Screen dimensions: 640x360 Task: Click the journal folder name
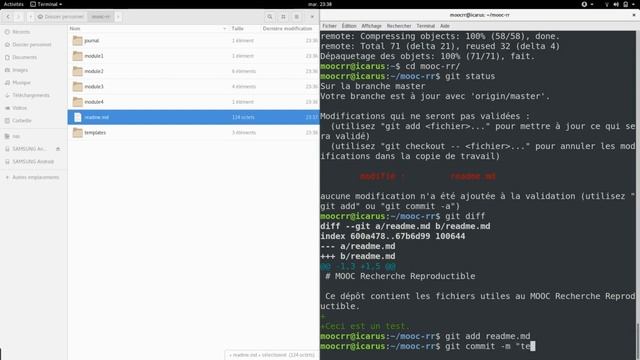click(92, 41)
